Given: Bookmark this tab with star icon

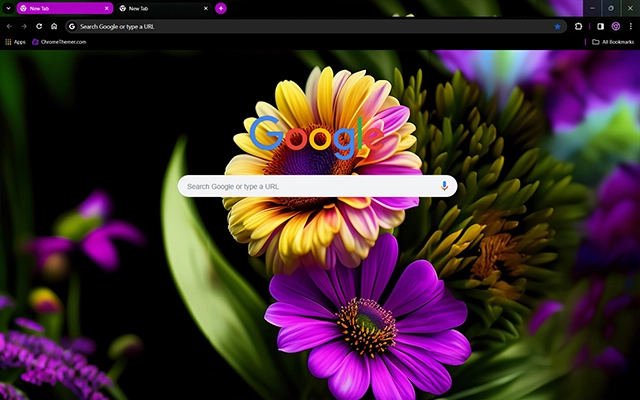Looking at the screenshot, I should (557, 27).
